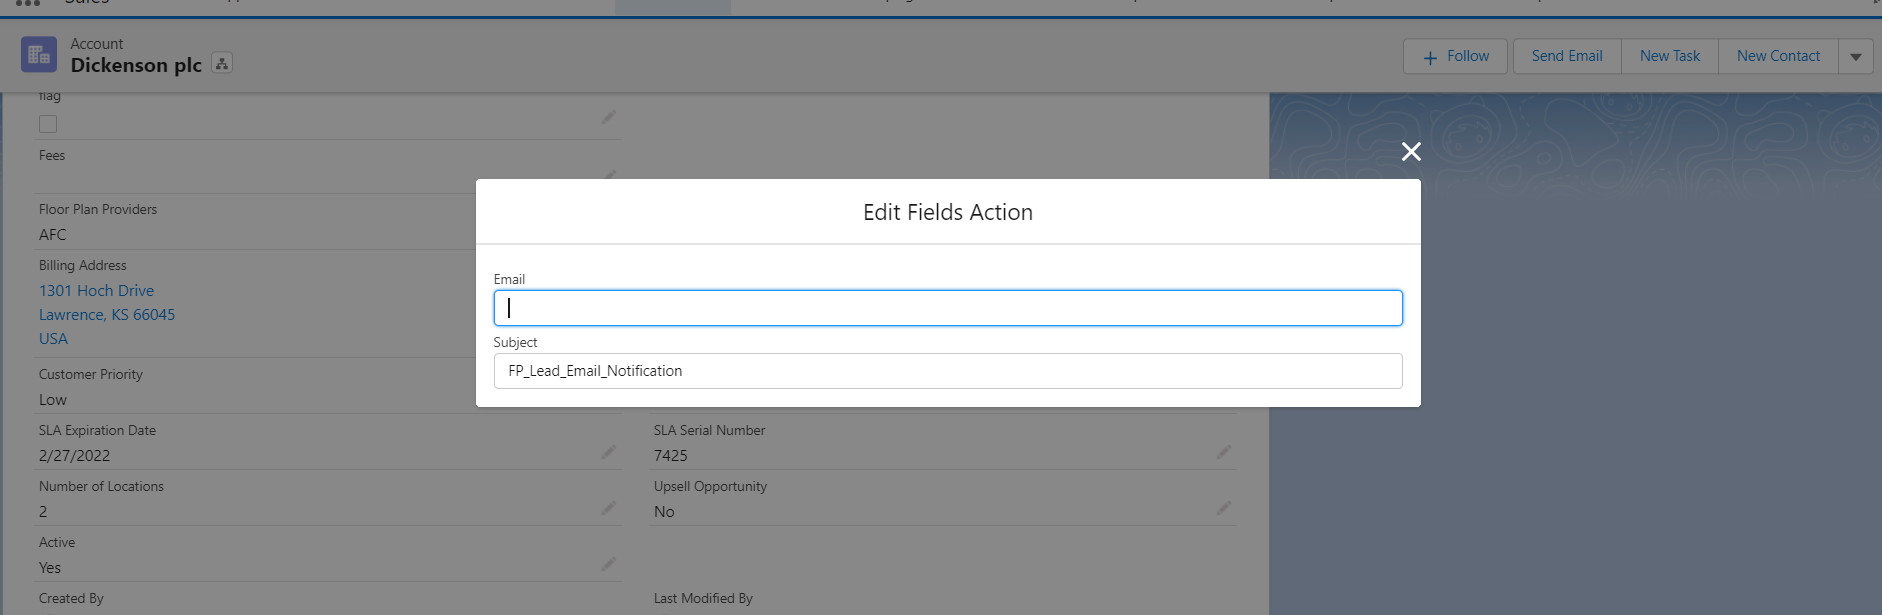Click the account hierarchy icon beside Dickenson plc

pos(222,64)
